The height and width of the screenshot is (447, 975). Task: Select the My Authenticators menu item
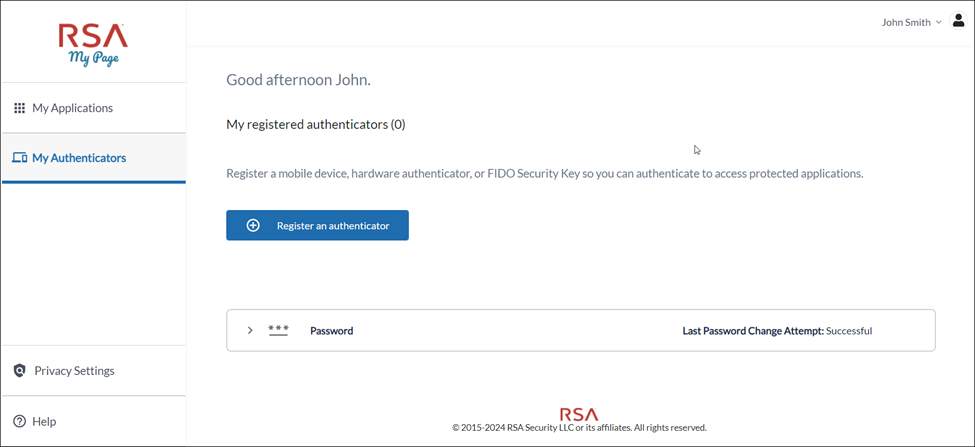click(x=79, y=158)
